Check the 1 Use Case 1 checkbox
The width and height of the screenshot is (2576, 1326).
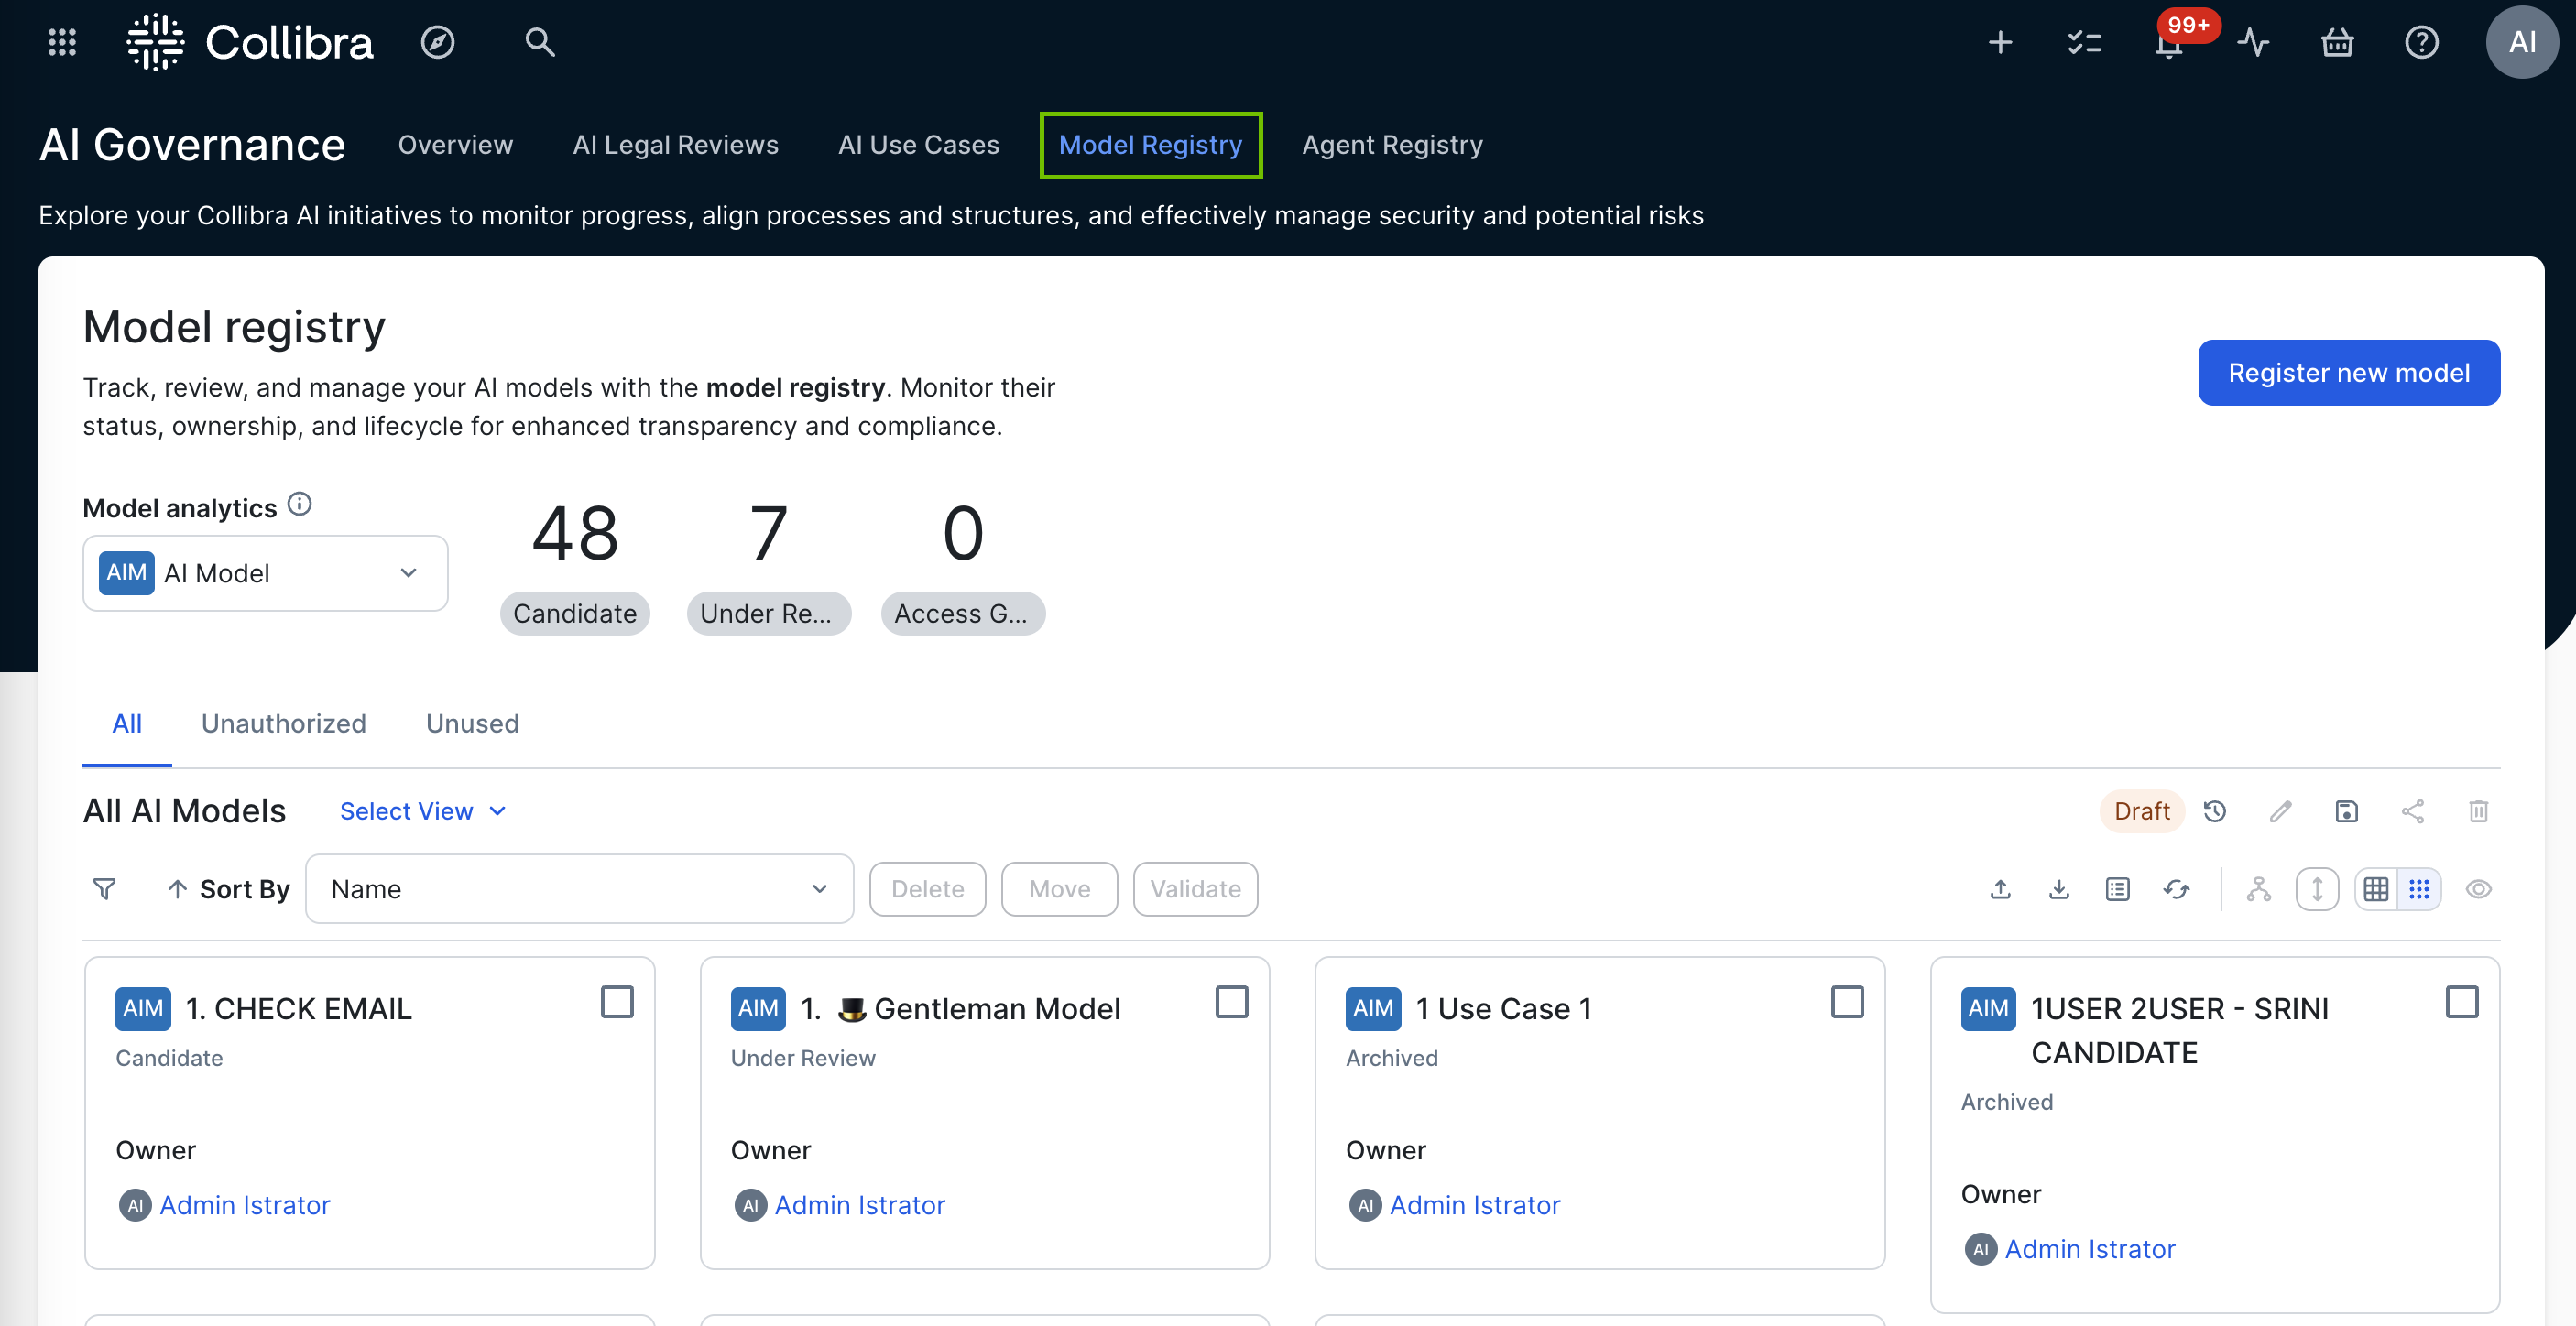(x=1847, y=1002)
